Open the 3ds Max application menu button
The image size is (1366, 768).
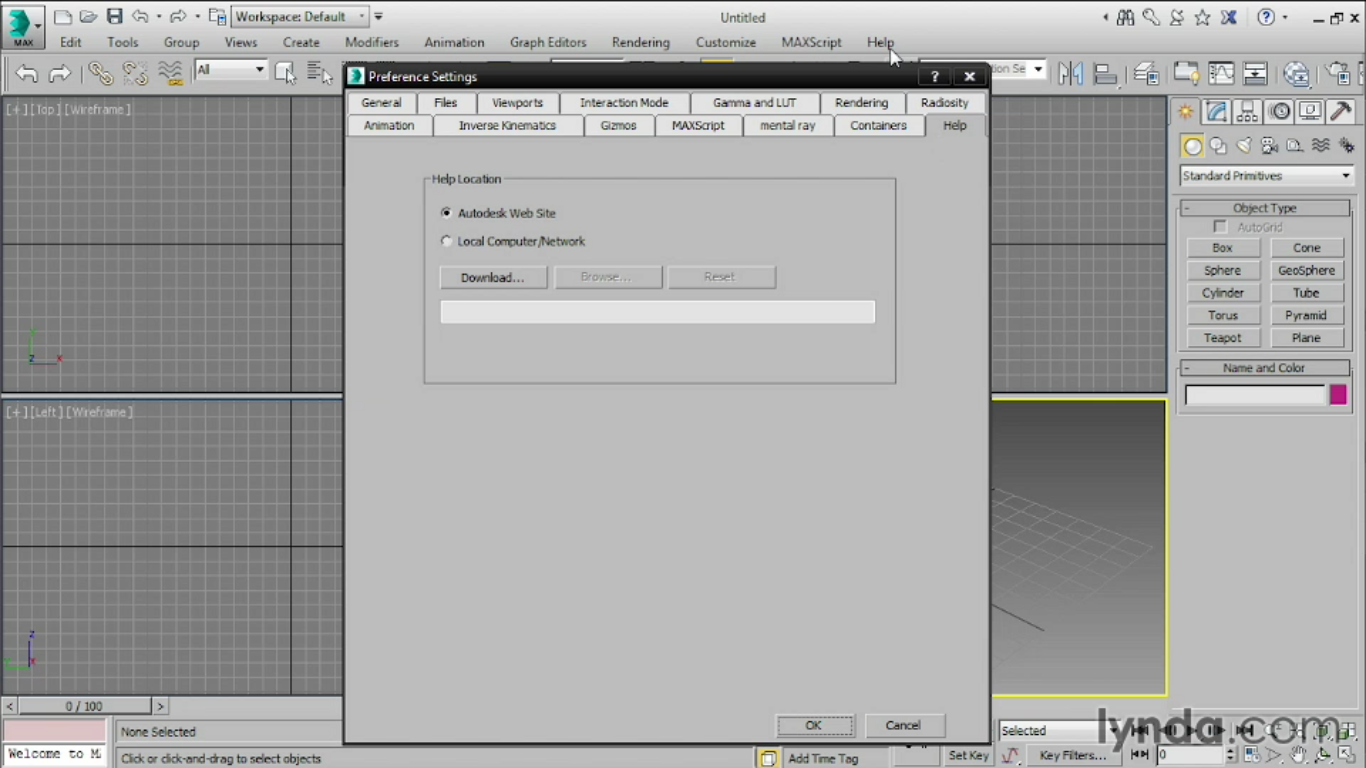(22, 27)
